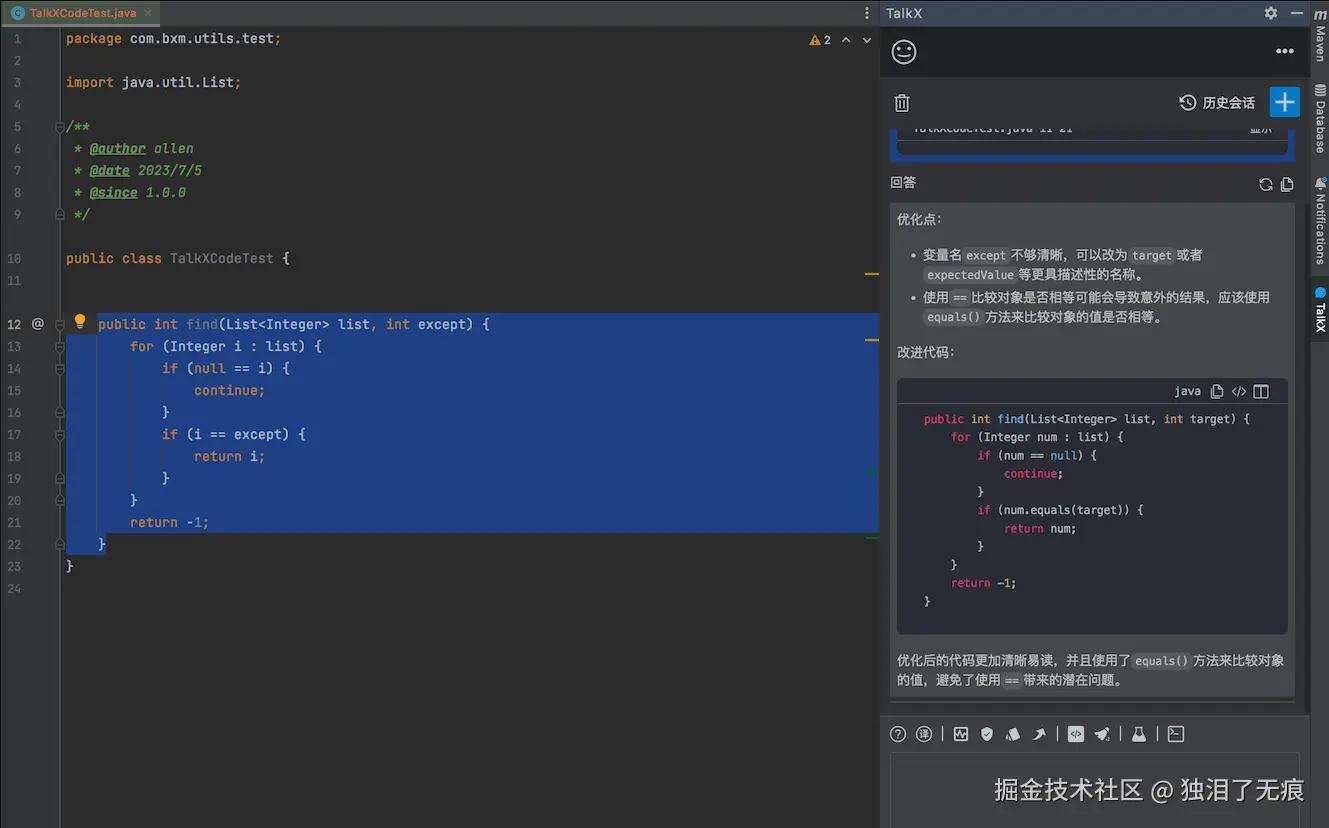The height and width of the screenshot is (828, 1329).
Task: Click the @ gutter marker on line 12
Action: [x=38, y=324]
